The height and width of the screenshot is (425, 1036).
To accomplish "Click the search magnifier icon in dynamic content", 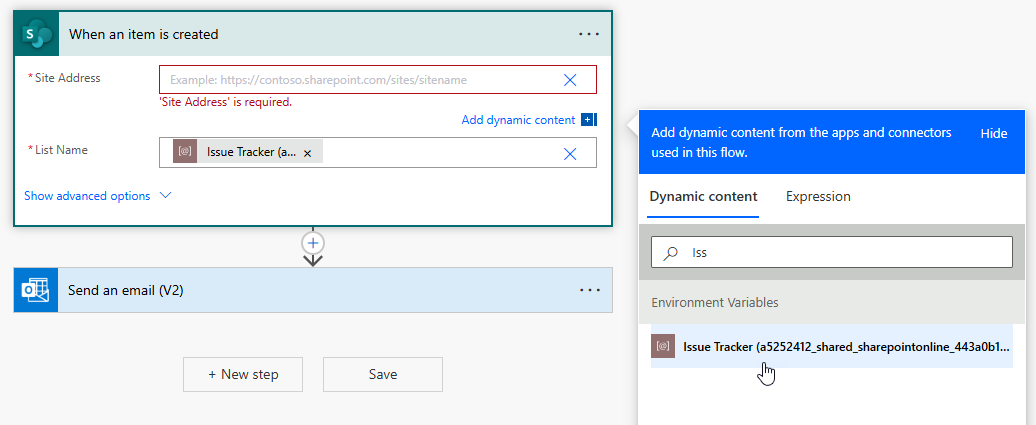I will click(x=670, y=252).
